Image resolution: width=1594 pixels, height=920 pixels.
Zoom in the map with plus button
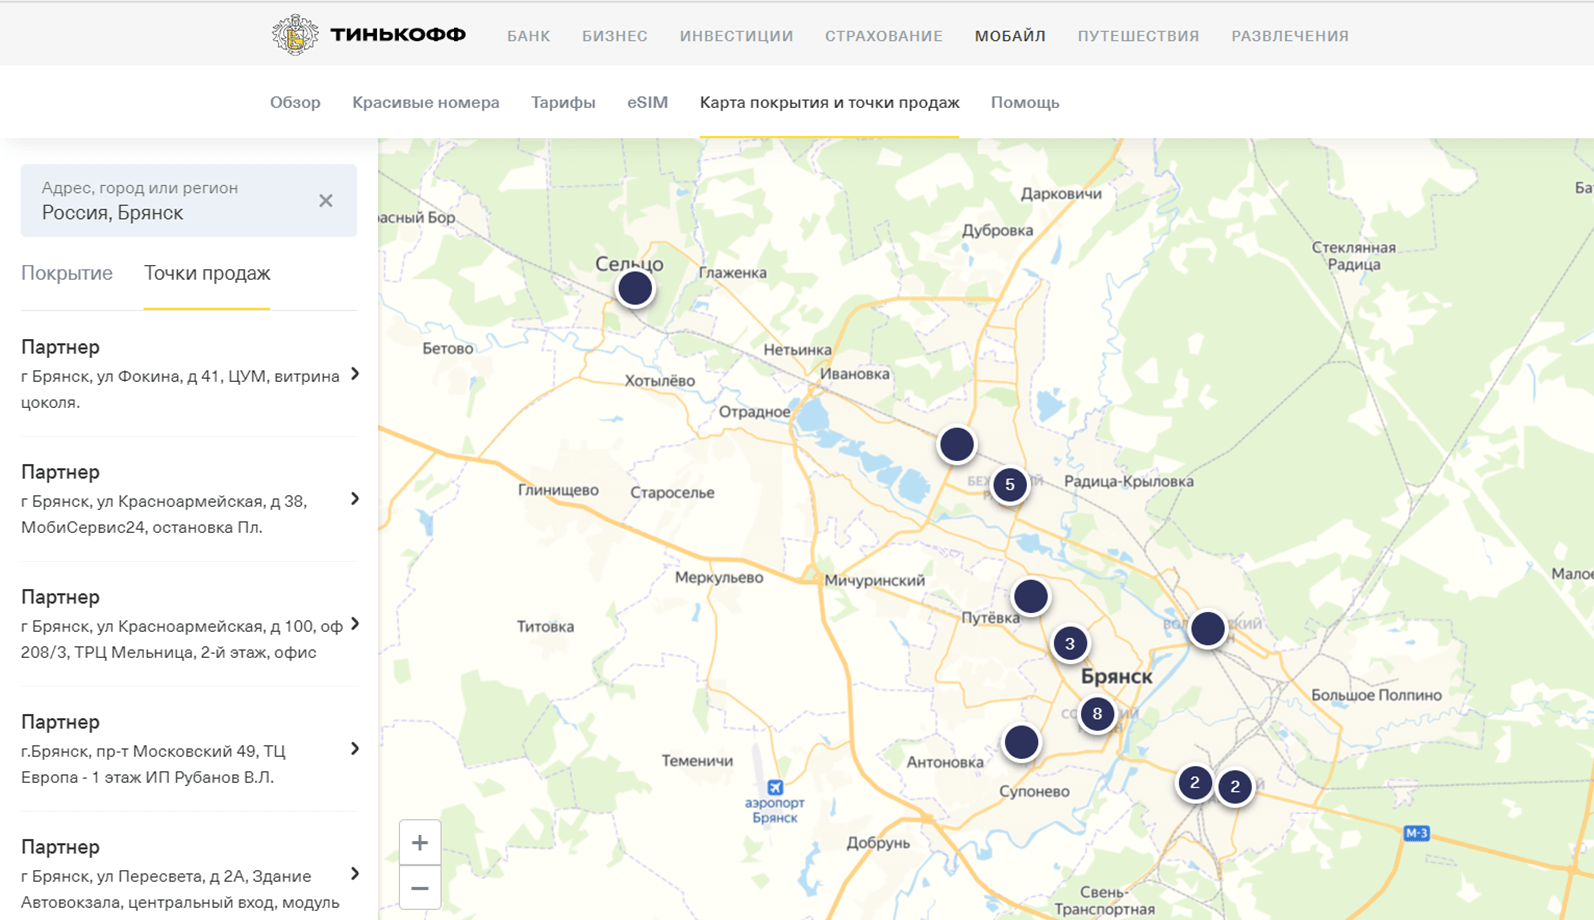pos(420,843)
